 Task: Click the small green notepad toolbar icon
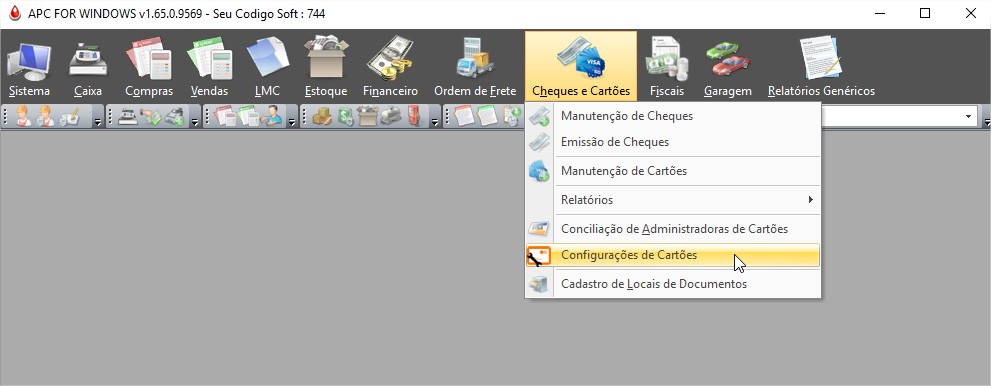pyautogui.click(x=488, y=117)
